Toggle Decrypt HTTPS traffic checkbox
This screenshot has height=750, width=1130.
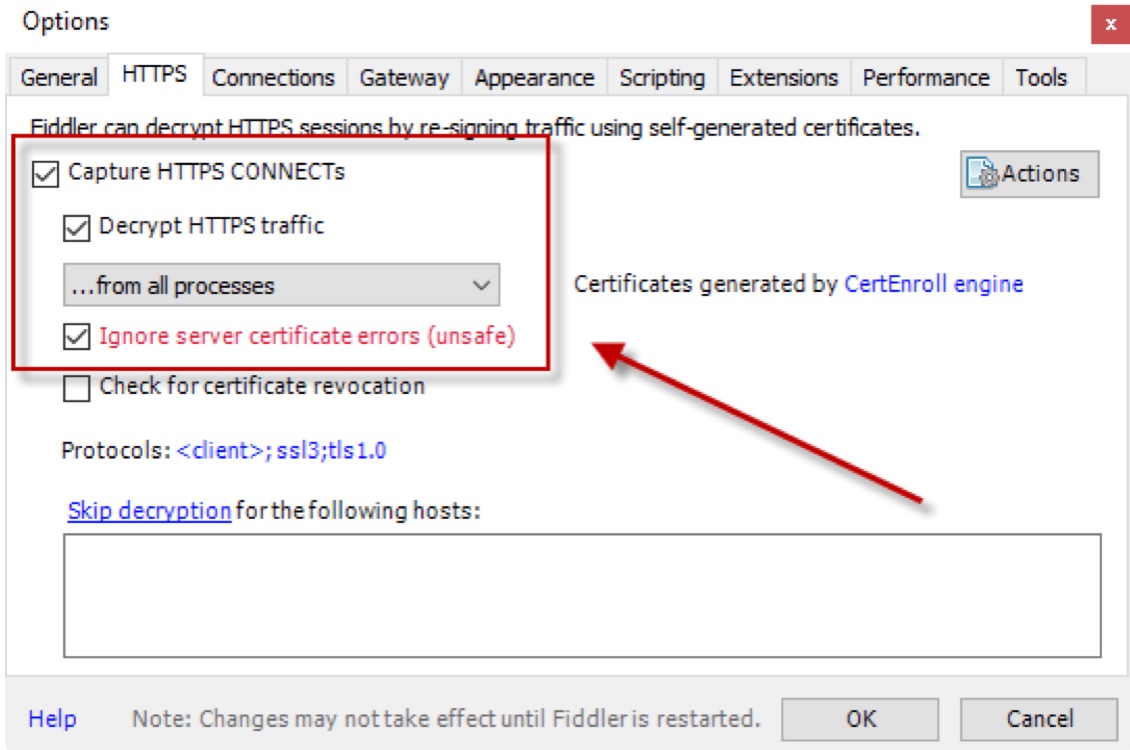77,227
